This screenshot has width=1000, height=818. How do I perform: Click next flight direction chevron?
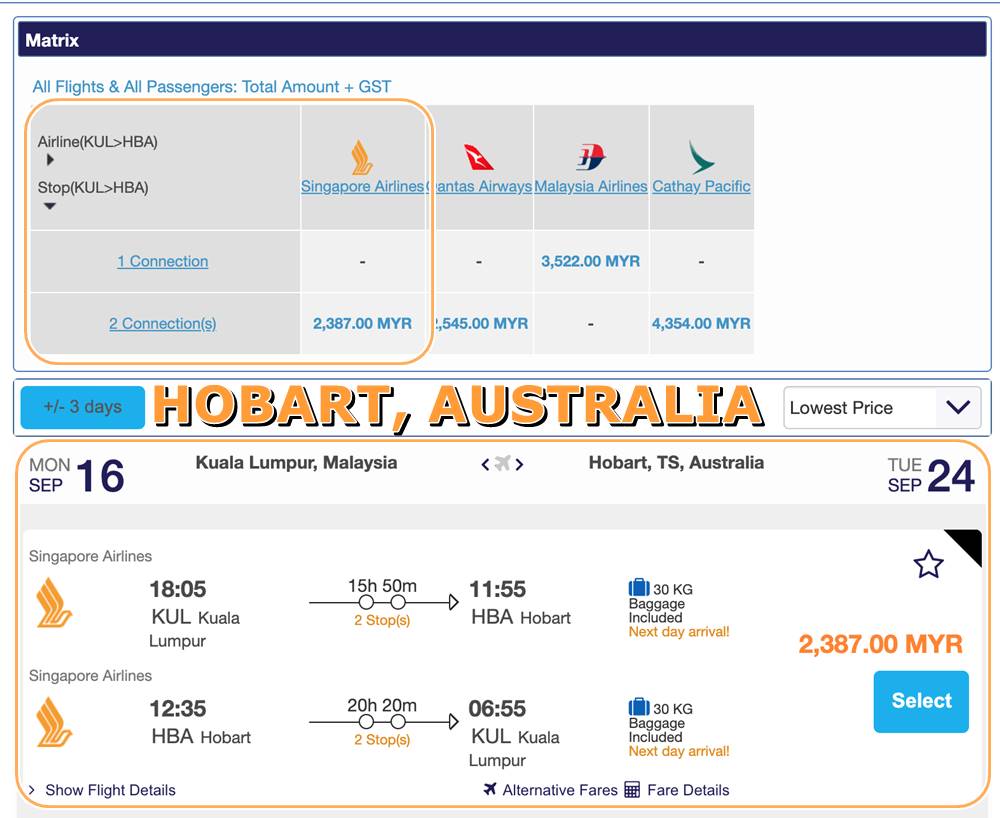click(x=519, y=464)
